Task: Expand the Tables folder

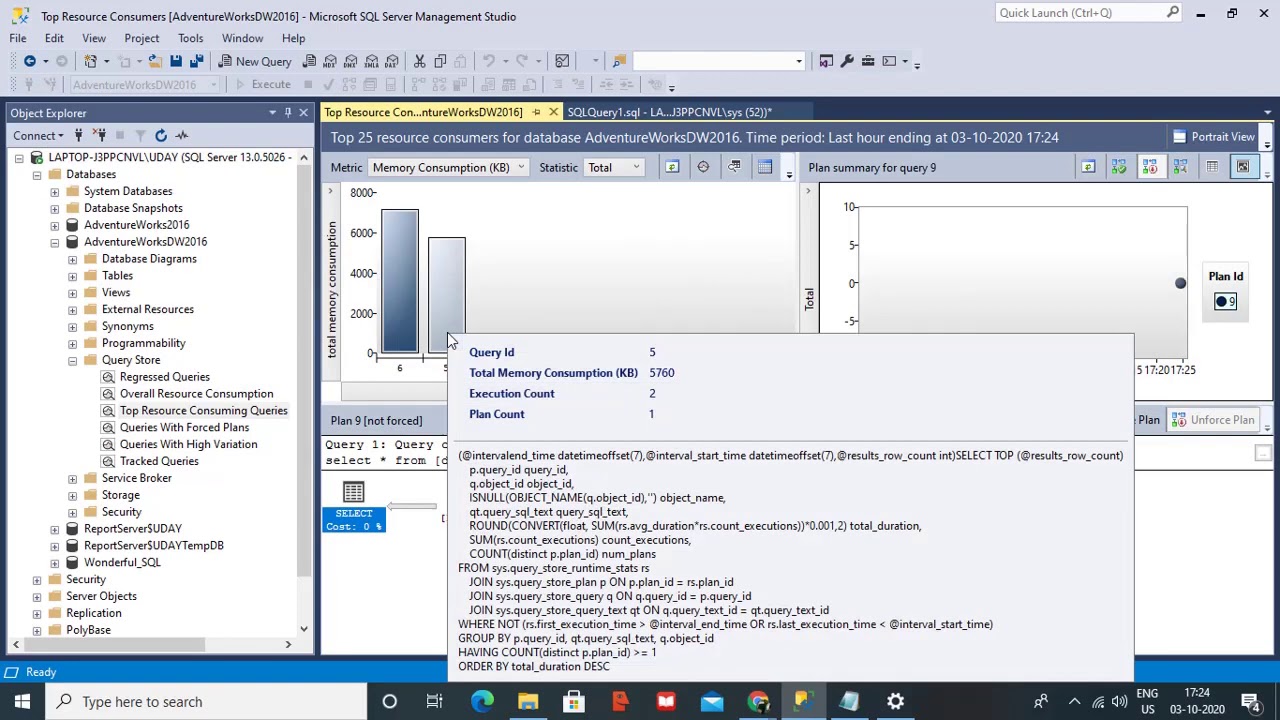Action: click(72, 276)
